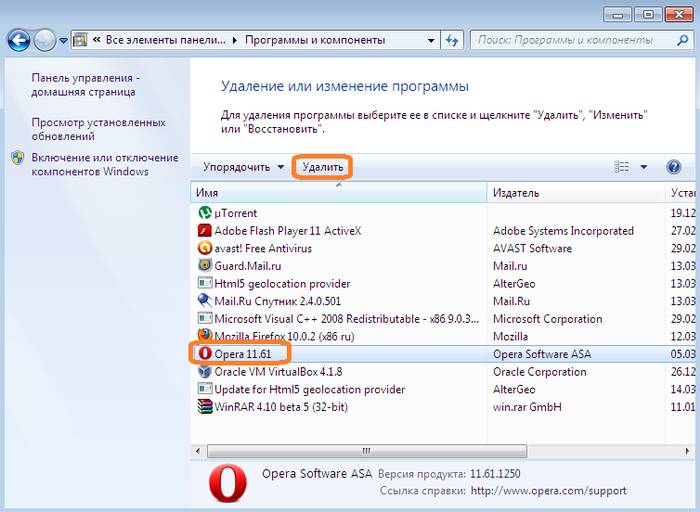Open help via the question mark icon
The width and height of the screenshot is (700, 512).
coord(673,167)
